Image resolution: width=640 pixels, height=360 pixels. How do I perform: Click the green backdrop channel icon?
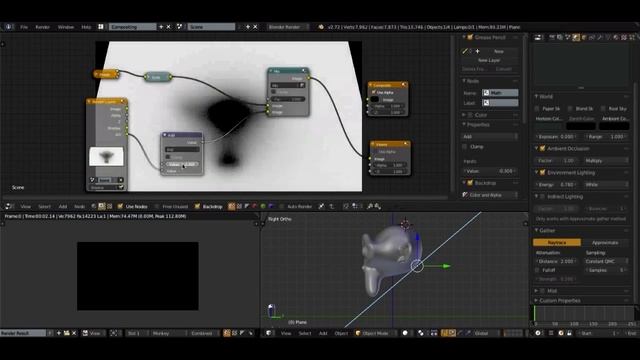click(x=263, y=207)
